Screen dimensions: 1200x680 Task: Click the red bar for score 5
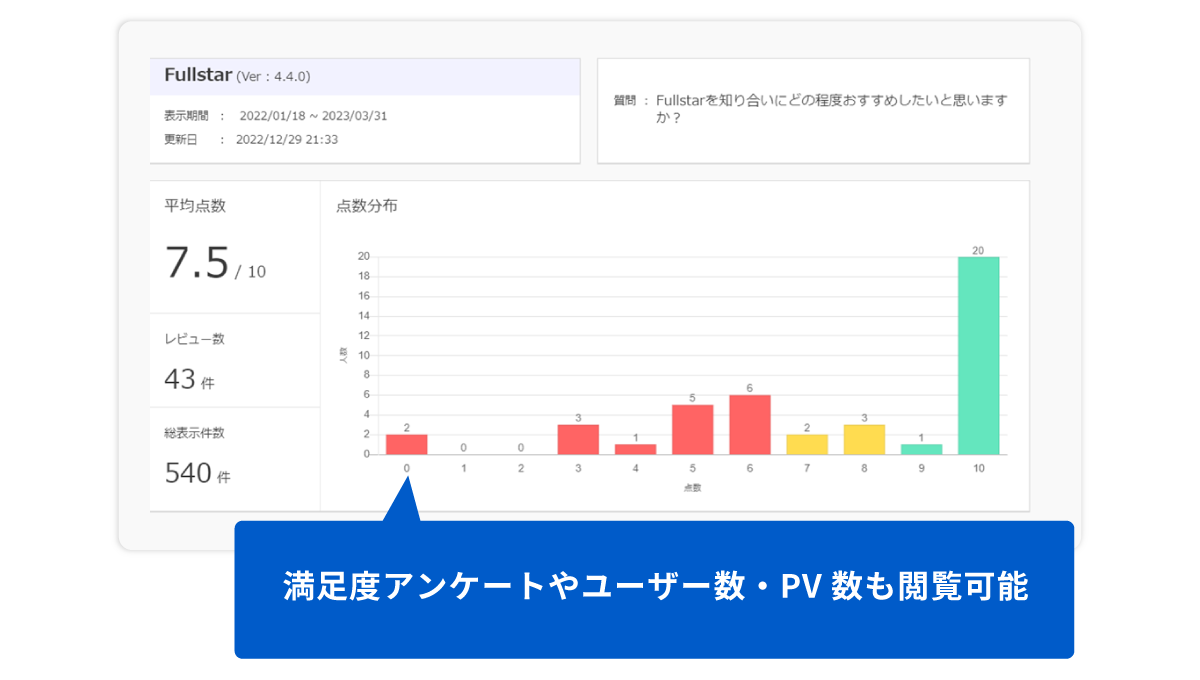pos(692,429)
